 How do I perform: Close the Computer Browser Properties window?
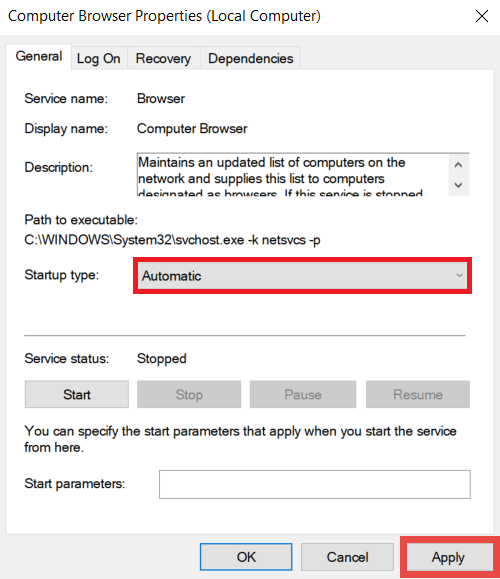pos(482,16)
